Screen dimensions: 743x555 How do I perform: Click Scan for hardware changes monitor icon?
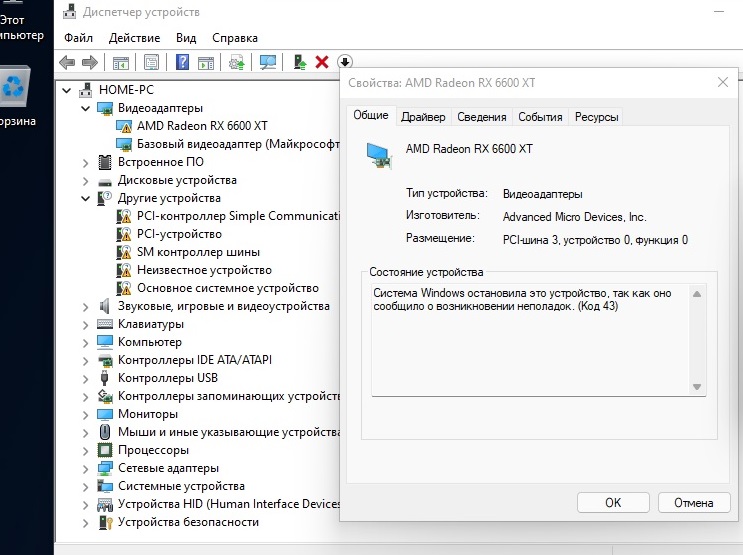tap(268, 62)
